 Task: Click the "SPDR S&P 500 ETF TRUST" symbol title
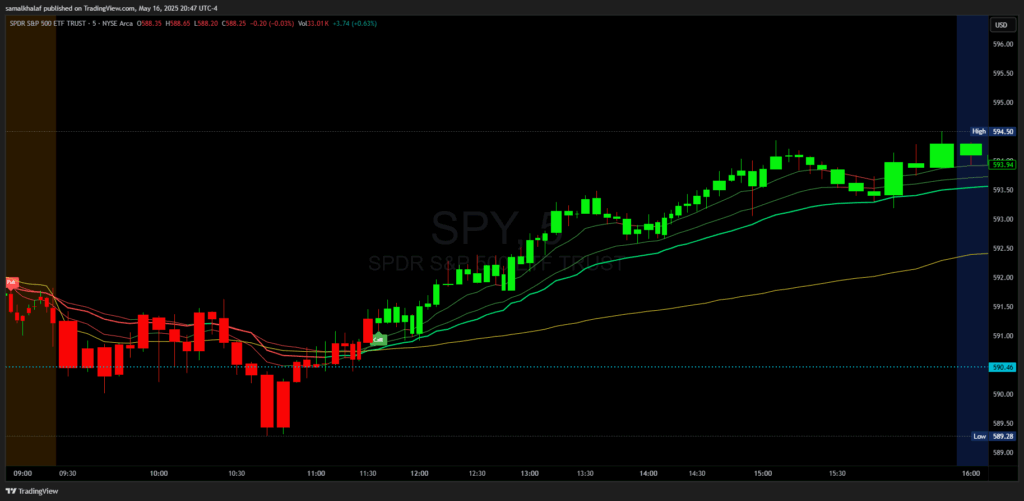47,24
